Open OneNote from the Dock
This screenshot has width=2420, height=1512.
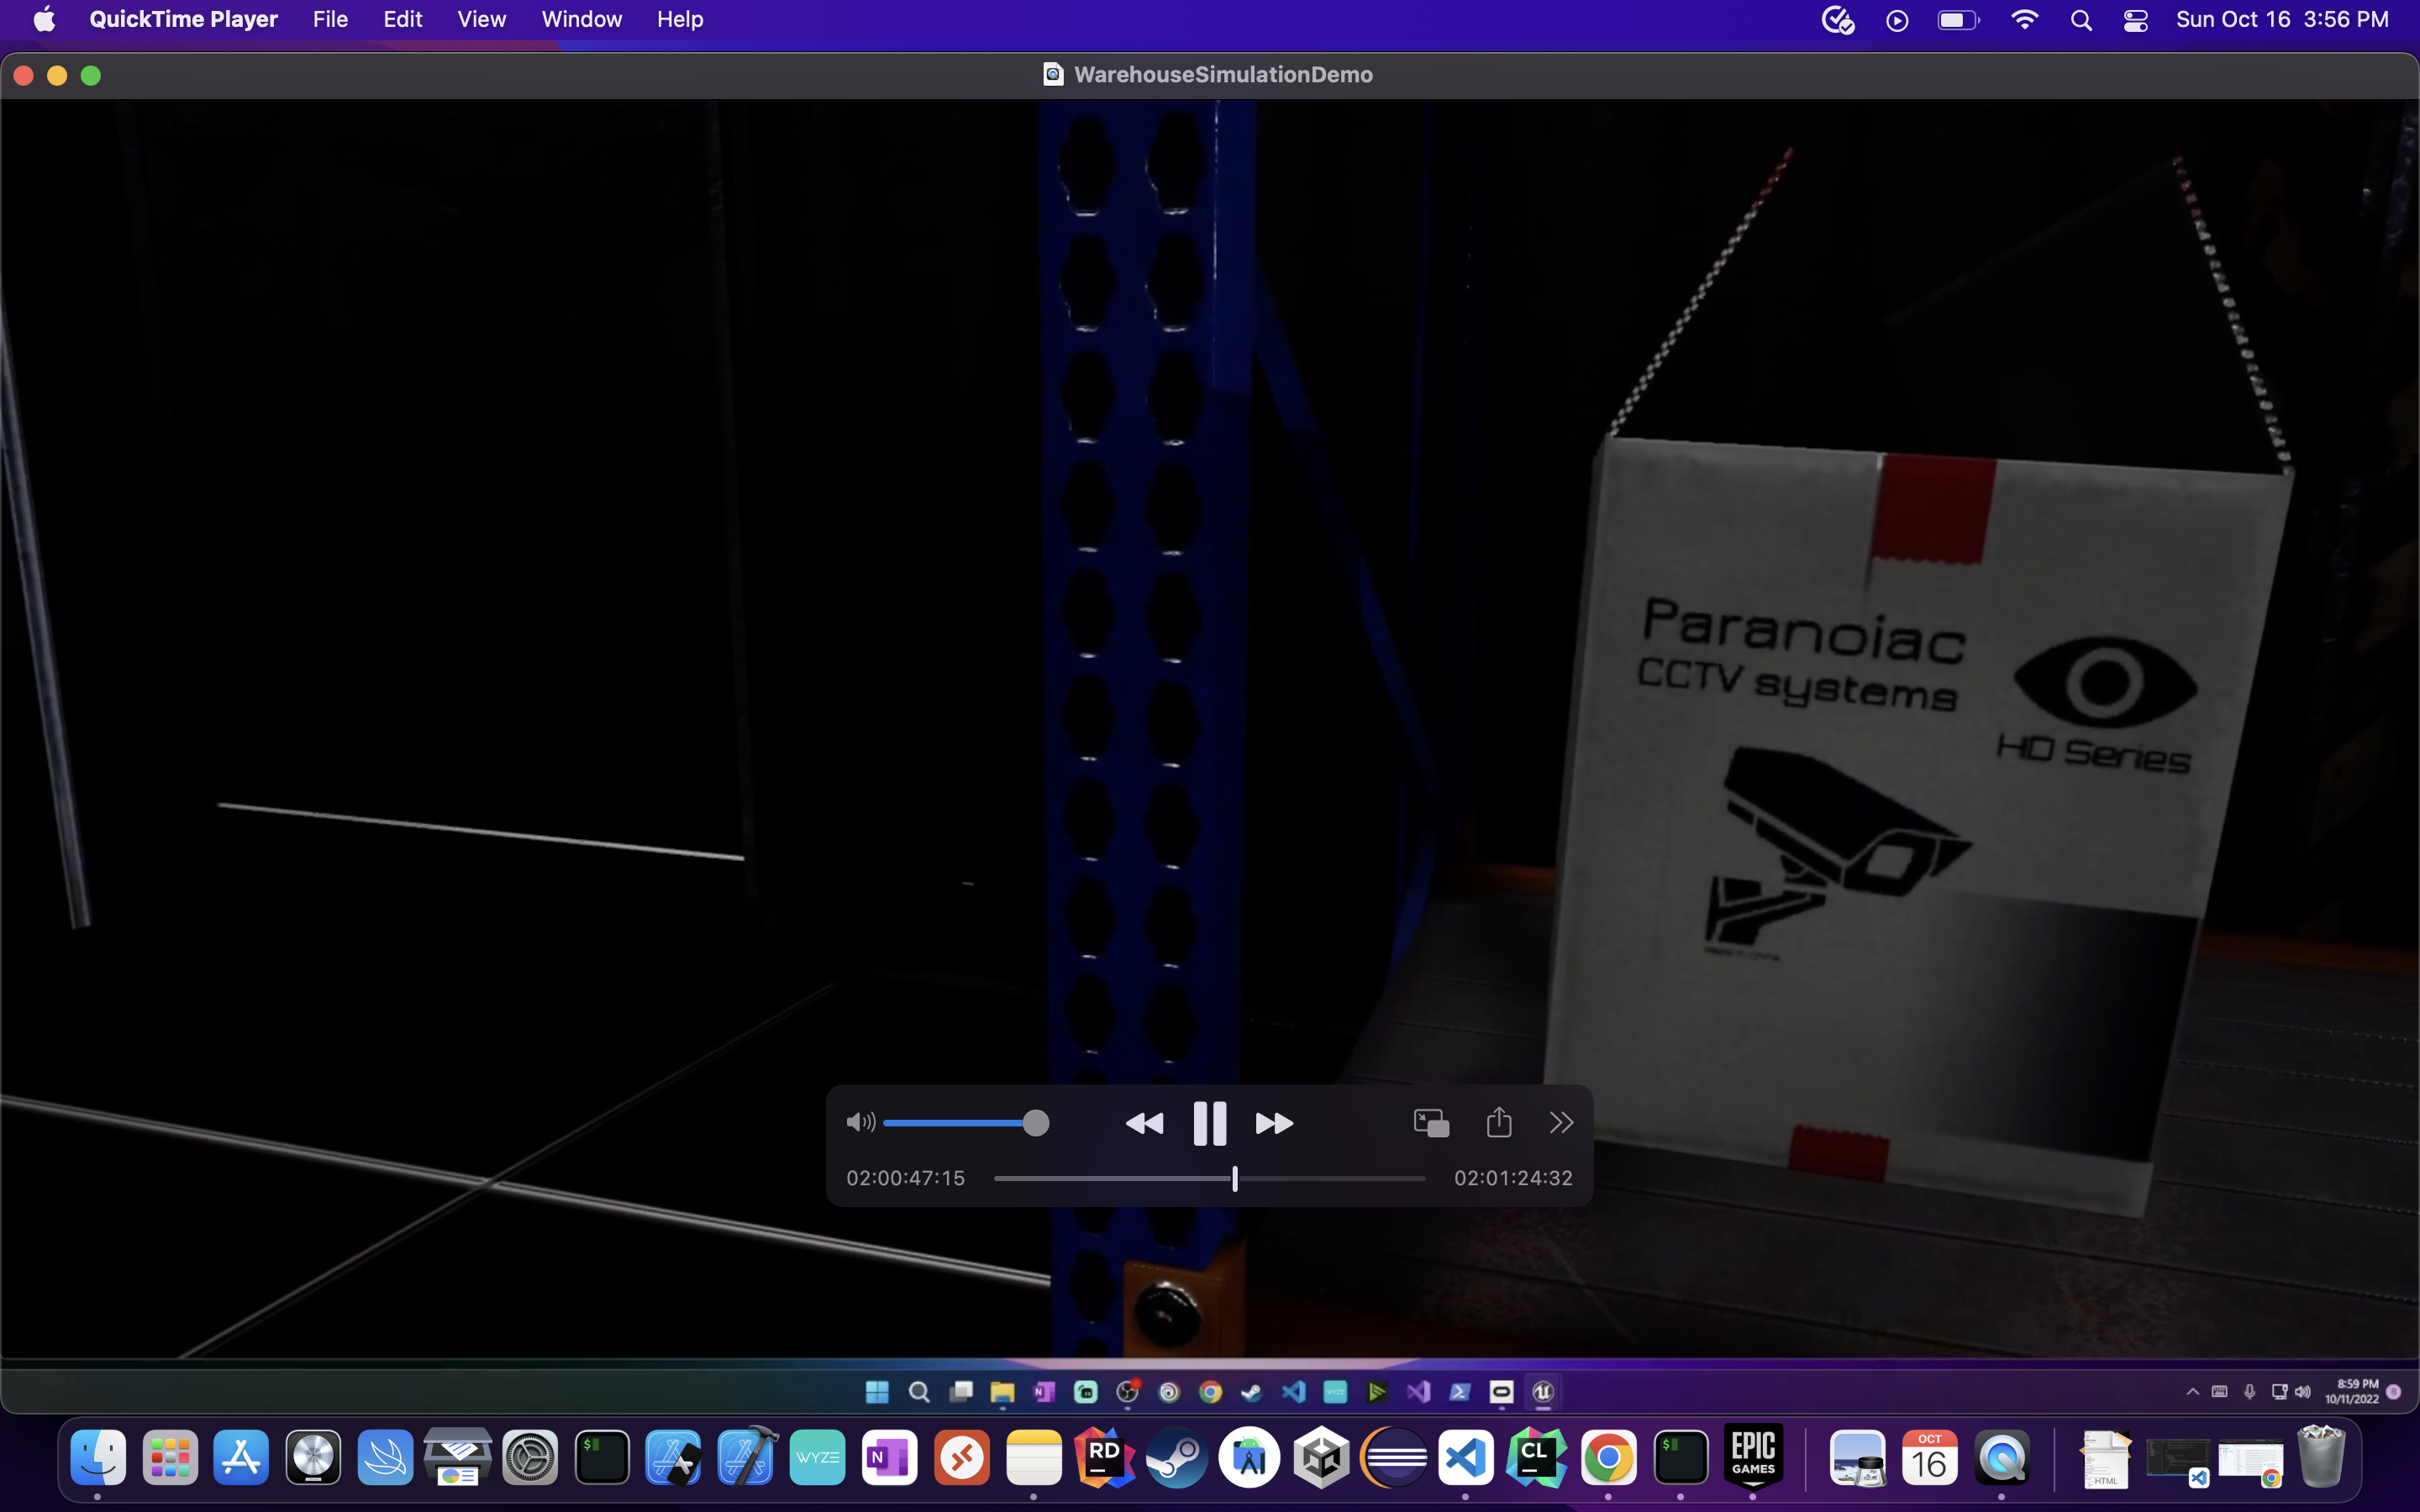click(889, 1458)
